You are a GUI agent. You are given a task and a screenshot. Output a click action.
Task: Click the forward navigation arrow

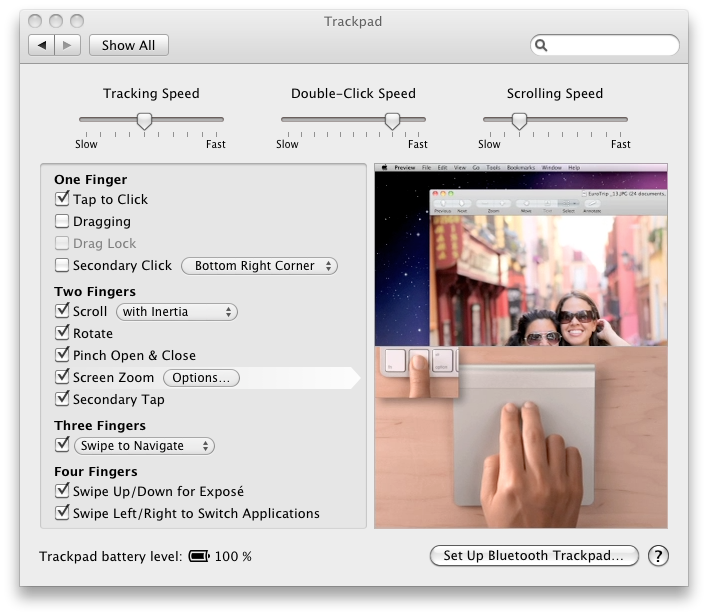pyautogui.click(x=67, y=45)
